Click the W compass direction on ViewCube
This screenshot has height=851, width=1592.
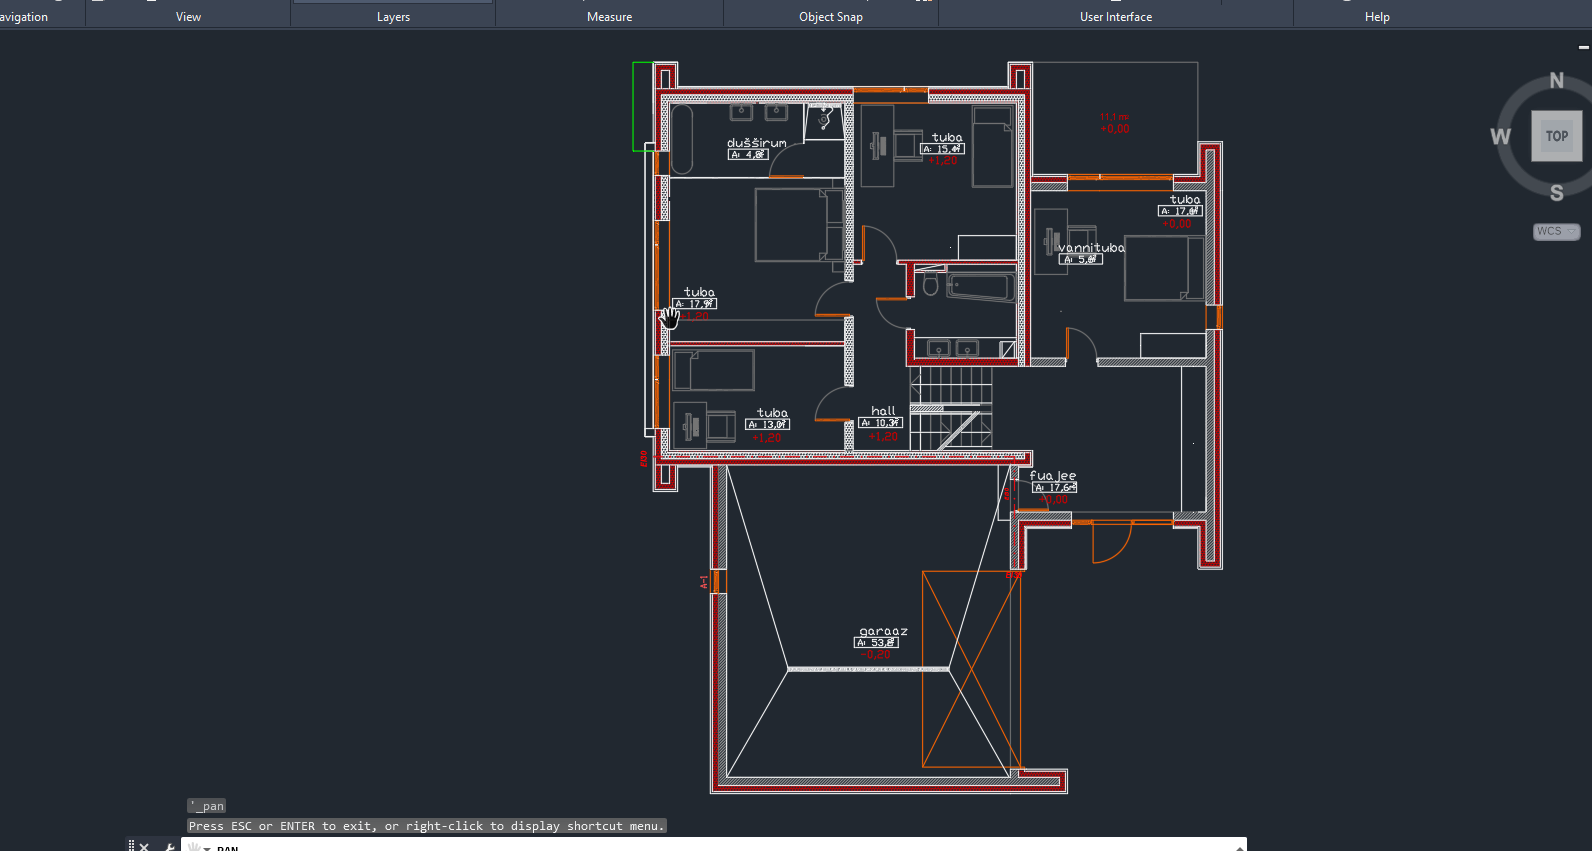point(1500,137)
